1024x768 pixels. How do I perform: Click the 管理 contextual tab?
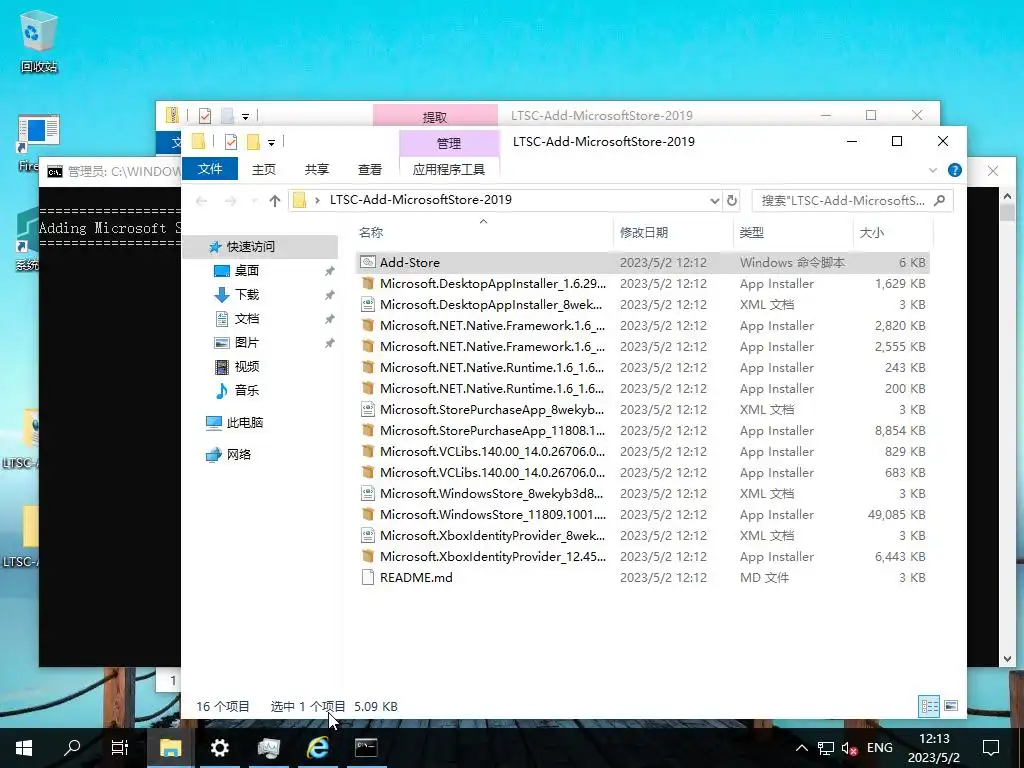449,142
